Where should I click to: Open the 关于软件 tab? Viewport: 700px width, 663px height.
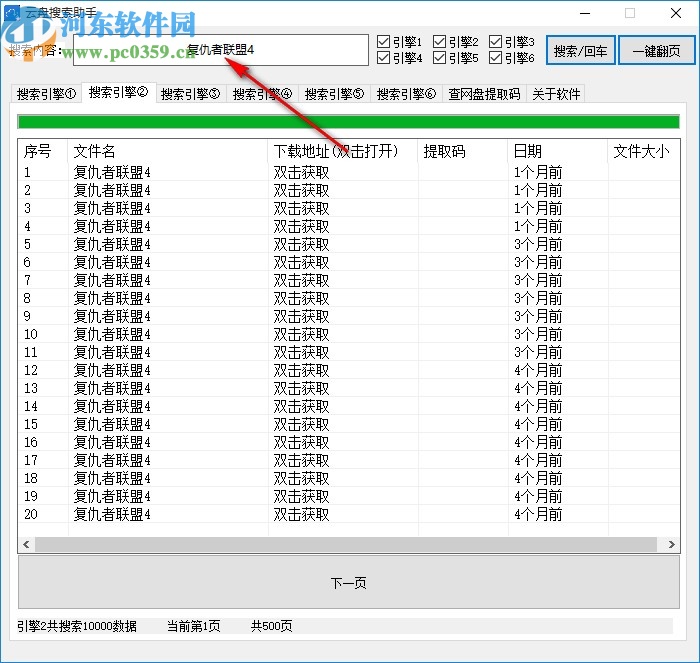click(556, 94)
